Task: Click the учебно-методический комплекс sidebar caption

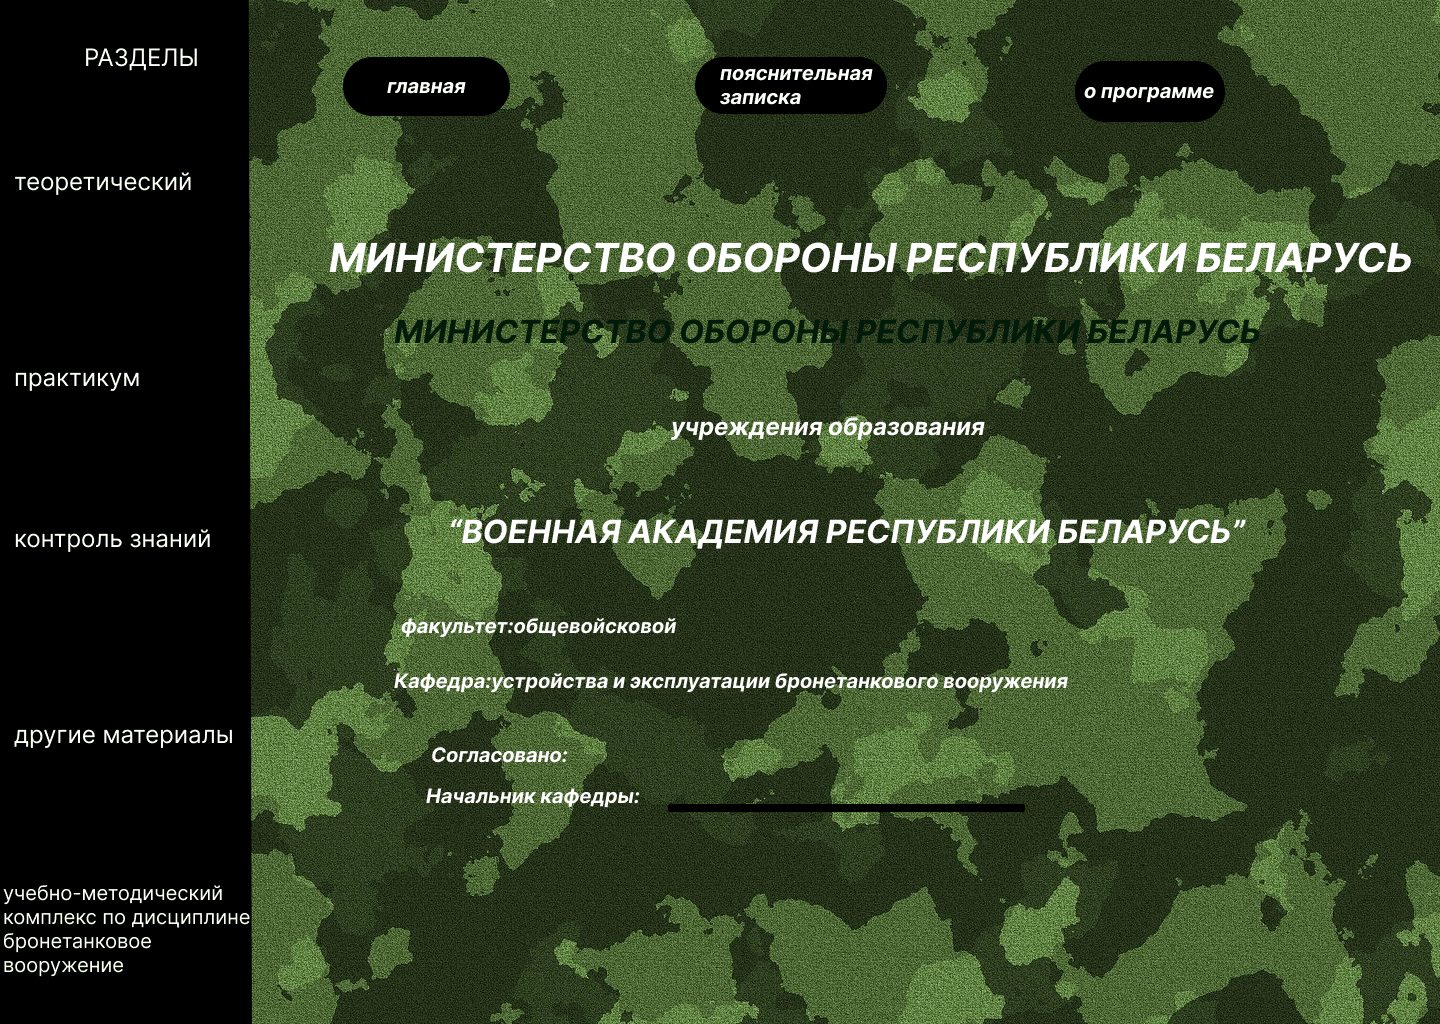Action: (126, 929)
